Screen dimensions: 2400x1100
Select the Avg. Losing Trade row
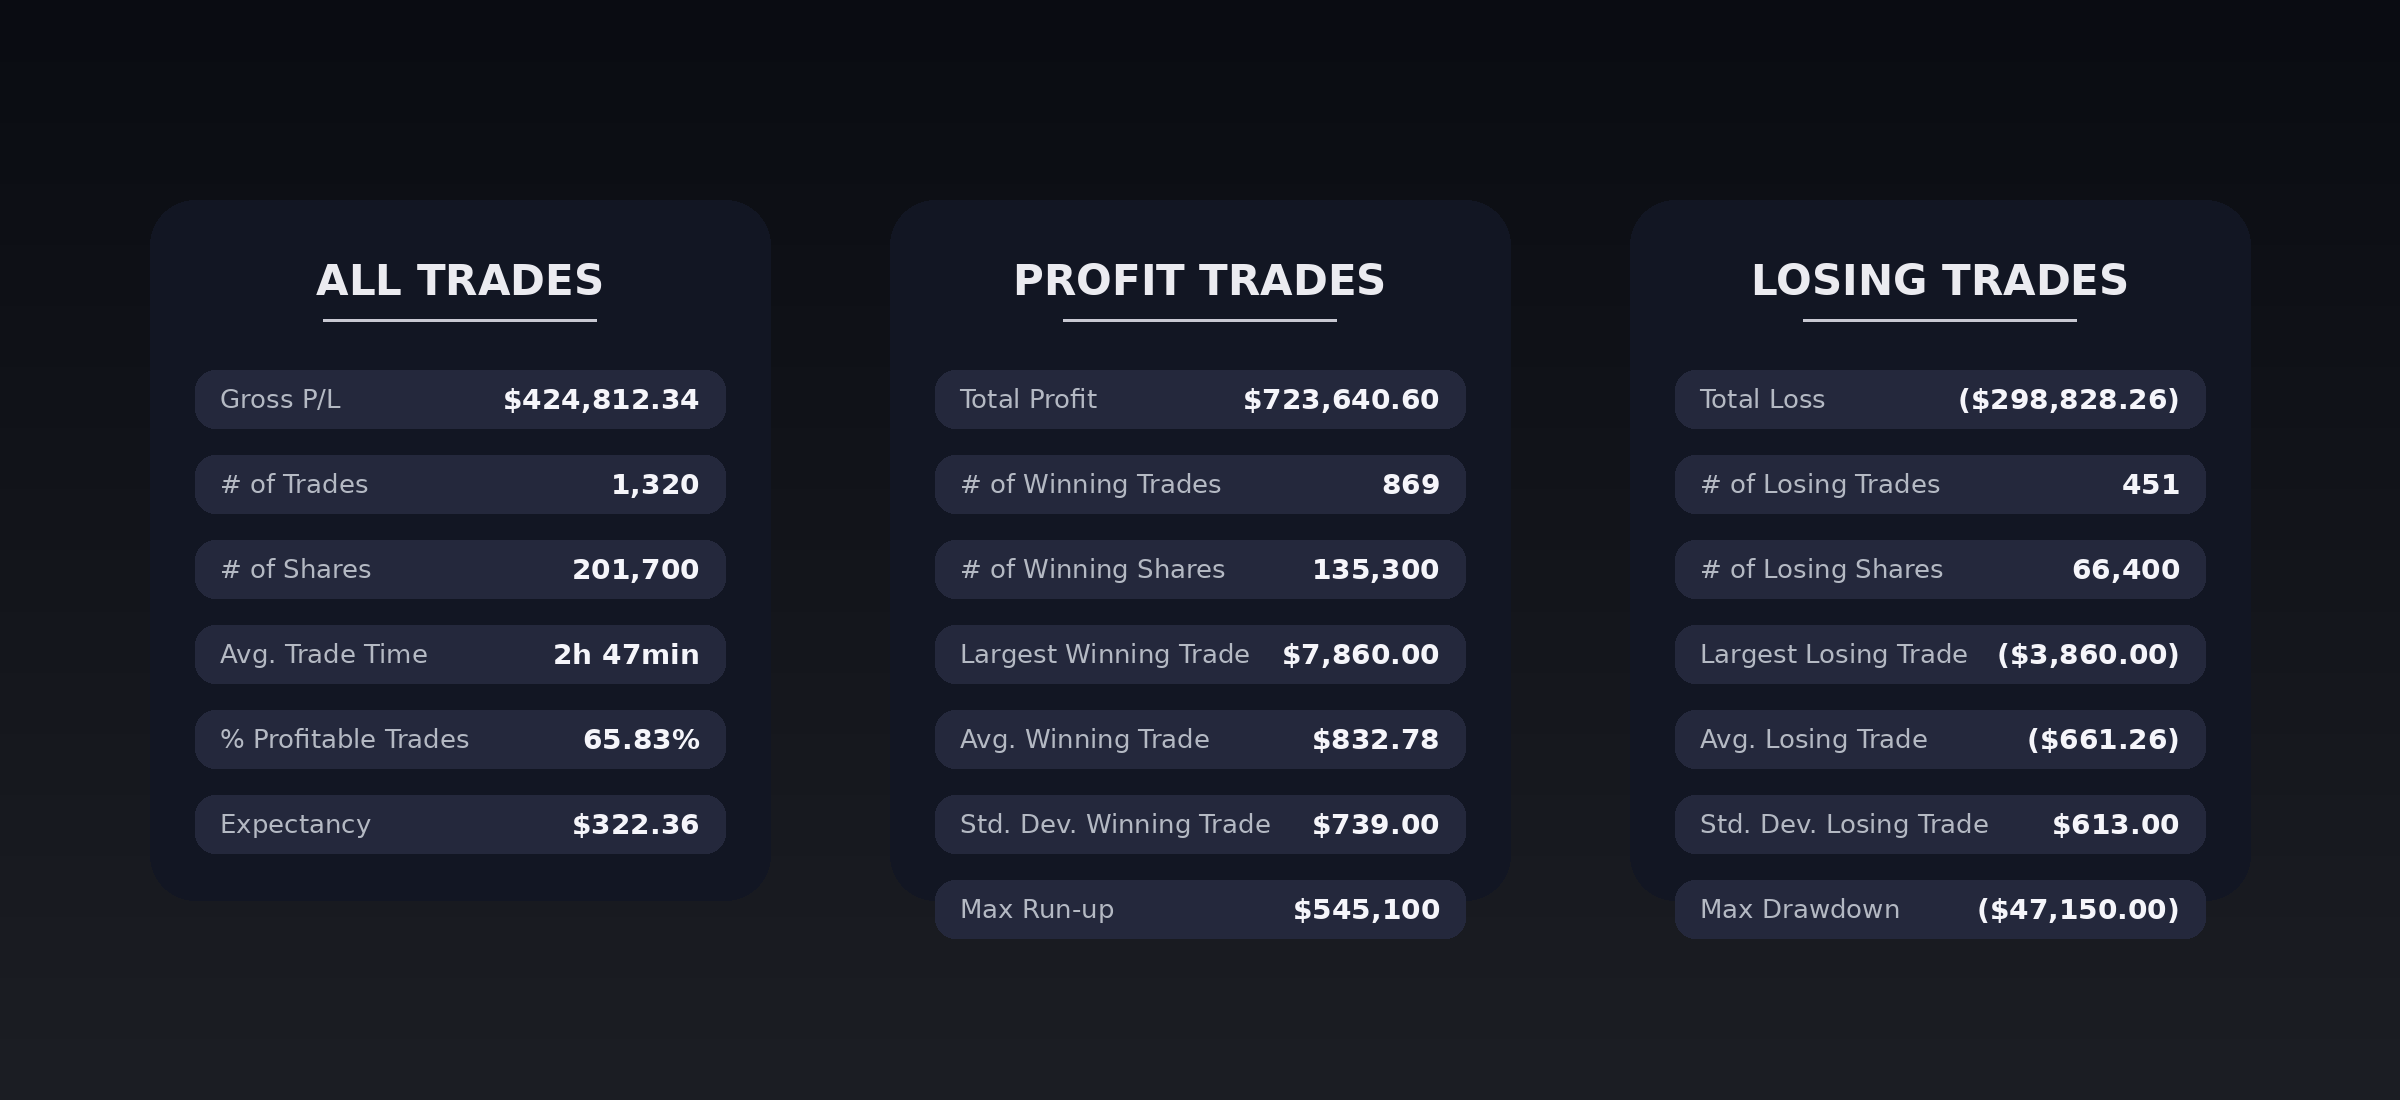pyautogui.click(x=1940, y=740)
